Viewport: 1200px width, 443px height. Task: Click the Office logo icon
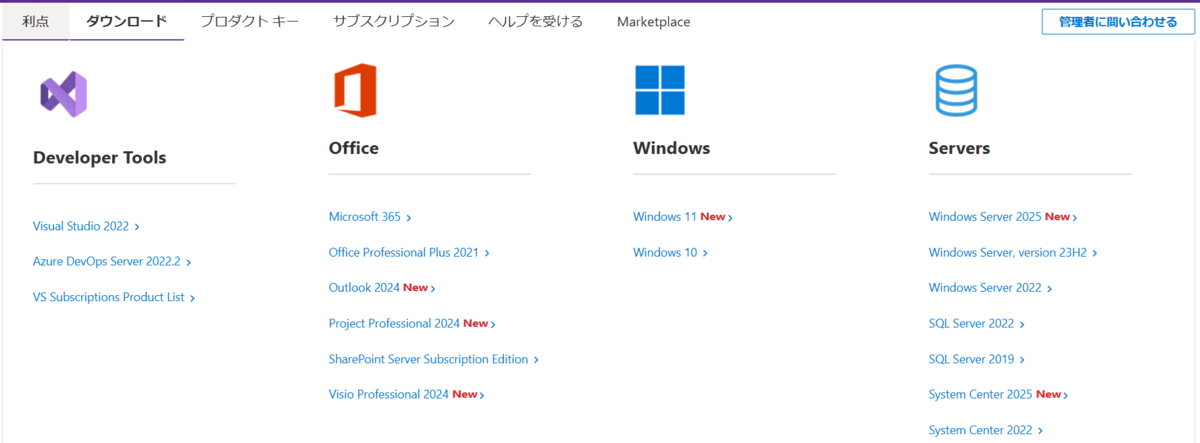pos(355,90)
